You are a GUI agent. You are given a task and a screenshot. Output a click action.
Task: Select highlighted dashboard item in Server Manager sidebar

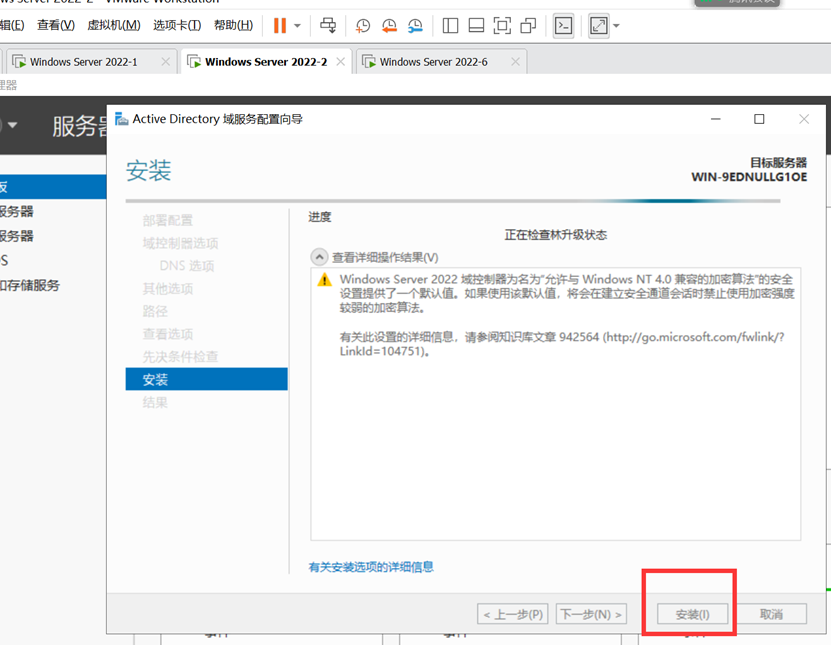click(x=53, y=187)
